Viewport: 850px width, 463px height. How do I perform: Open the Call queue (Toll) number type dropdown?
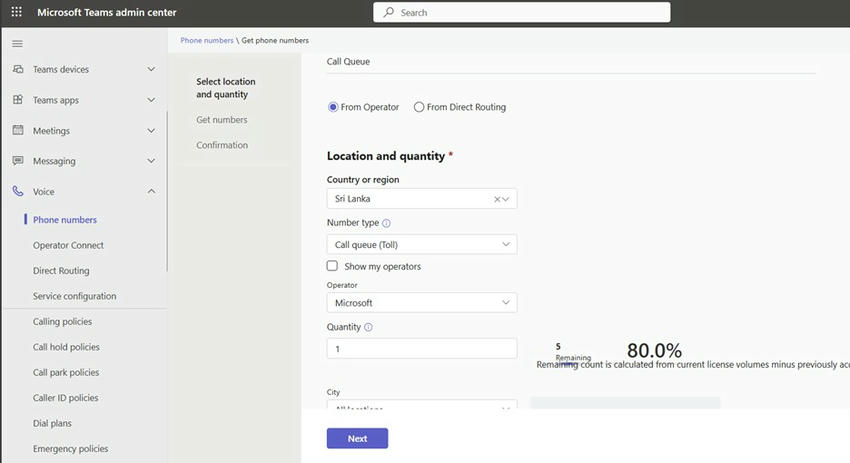coord(422,244)
